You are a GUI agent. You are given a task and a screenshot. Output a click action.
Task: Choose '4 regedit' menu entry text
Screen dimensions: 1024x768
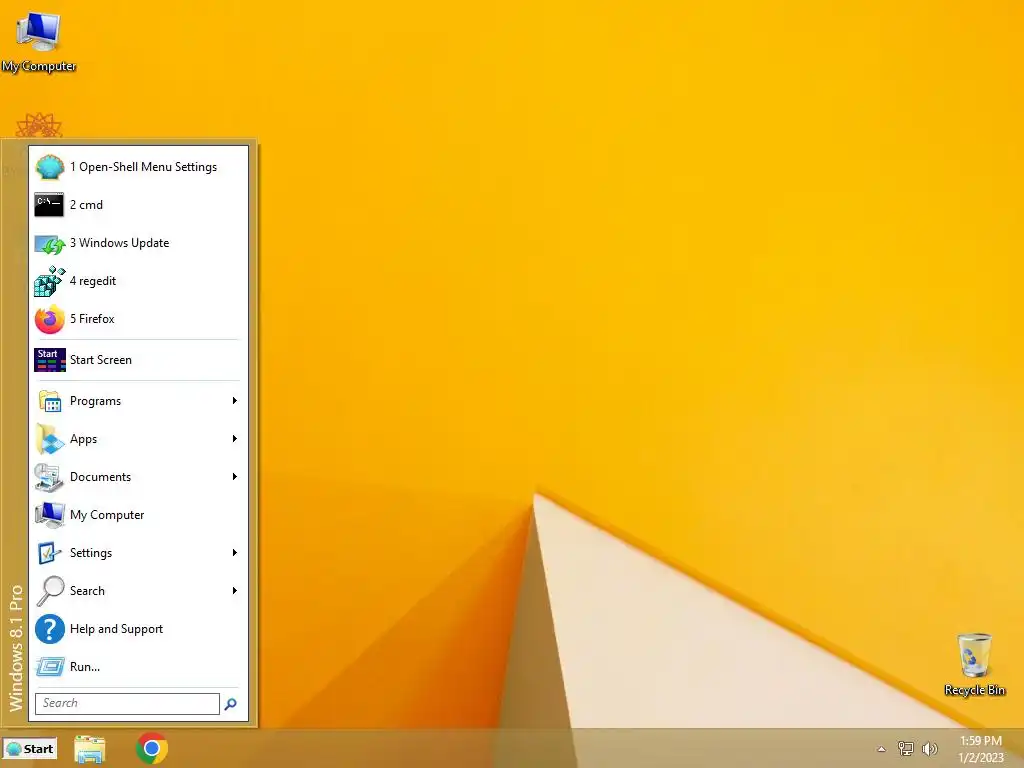93,281
